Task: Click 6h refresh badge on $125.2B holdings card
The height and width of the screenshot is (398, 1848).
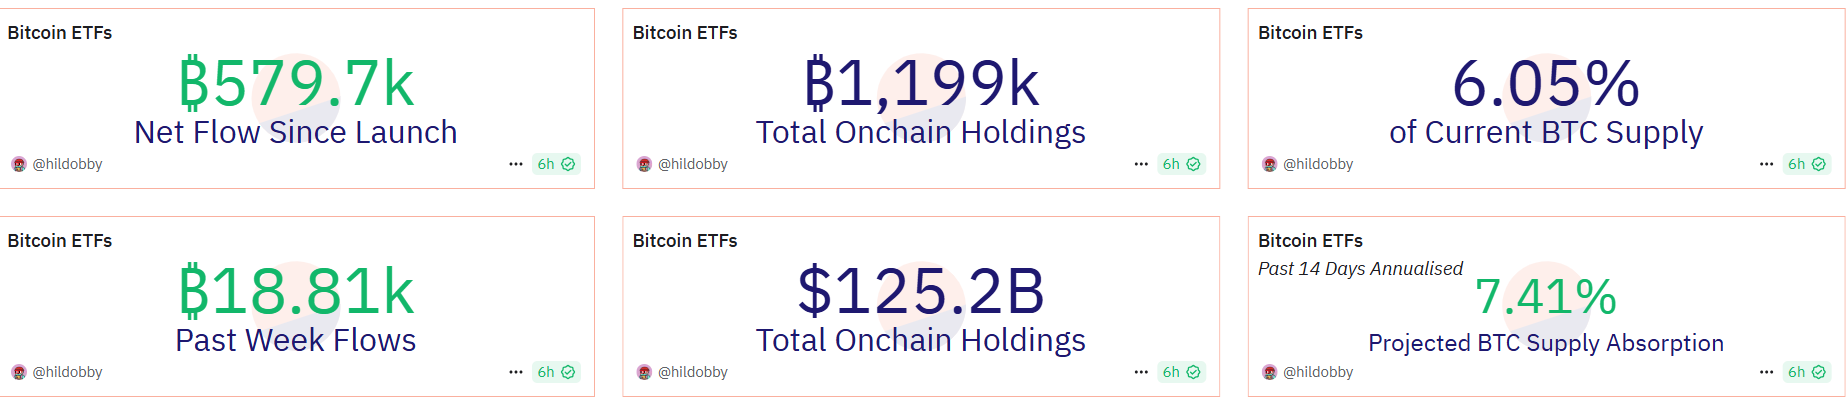Action: (x=1181, y=372)
